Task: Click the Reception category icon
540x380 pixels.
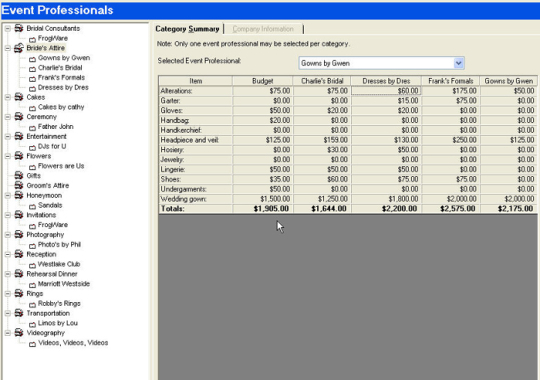Action: point(19,254)
